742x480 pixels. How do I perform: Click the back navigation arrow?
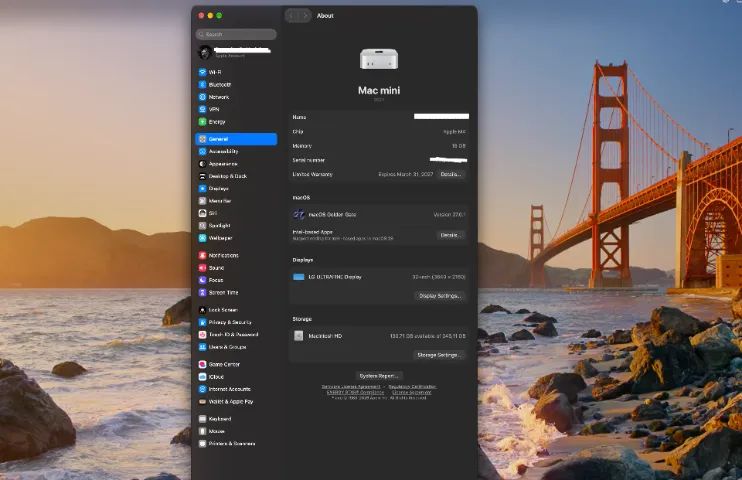(292, 16)
